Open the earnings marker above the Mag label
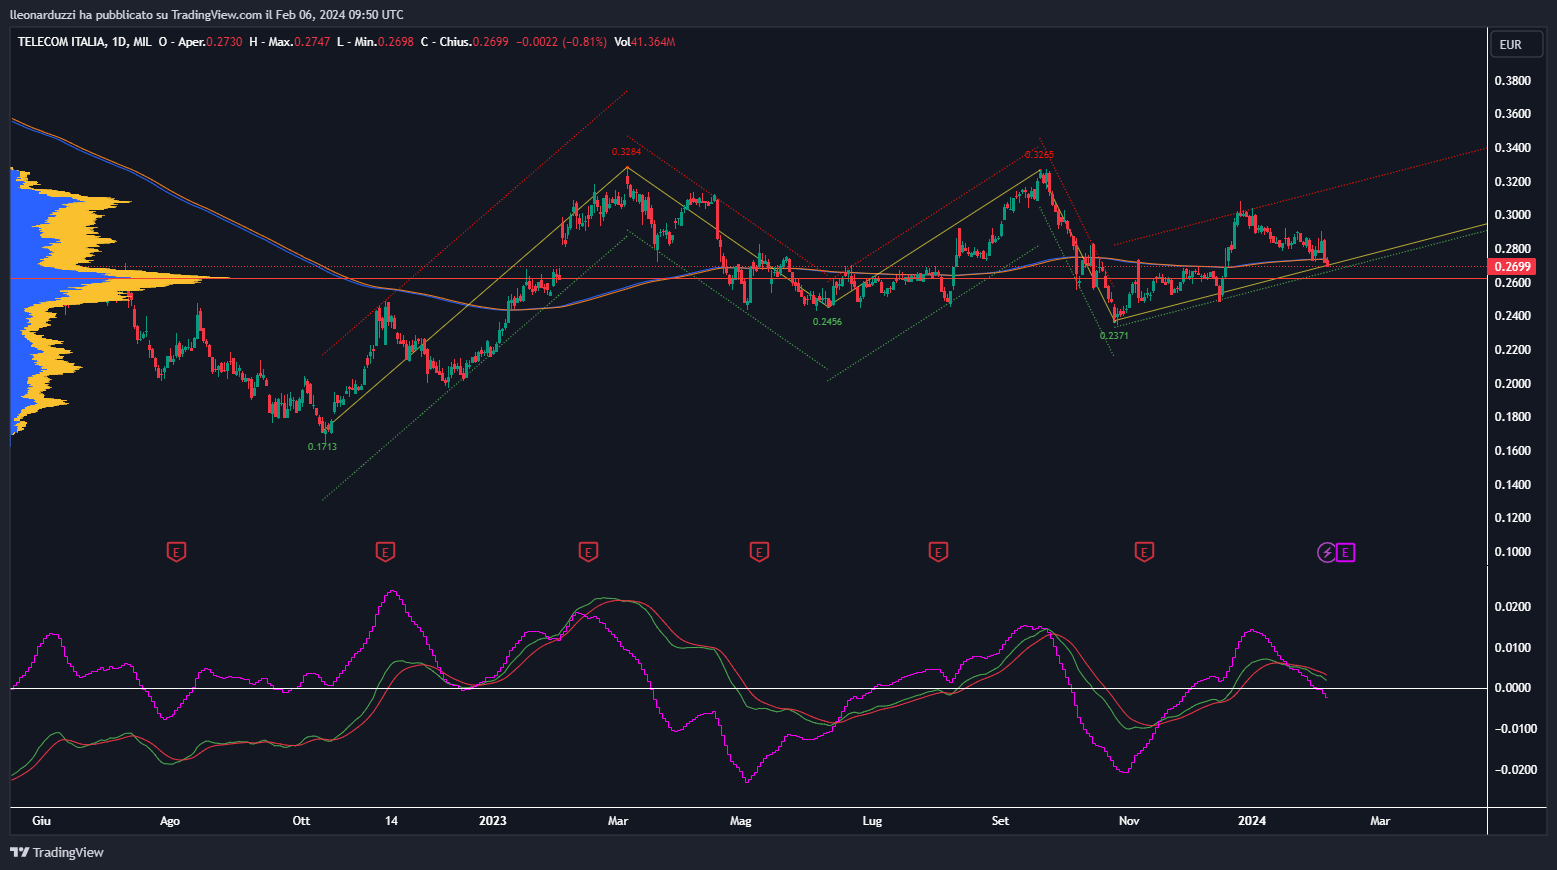1557x870 pixels. (759, 551)
